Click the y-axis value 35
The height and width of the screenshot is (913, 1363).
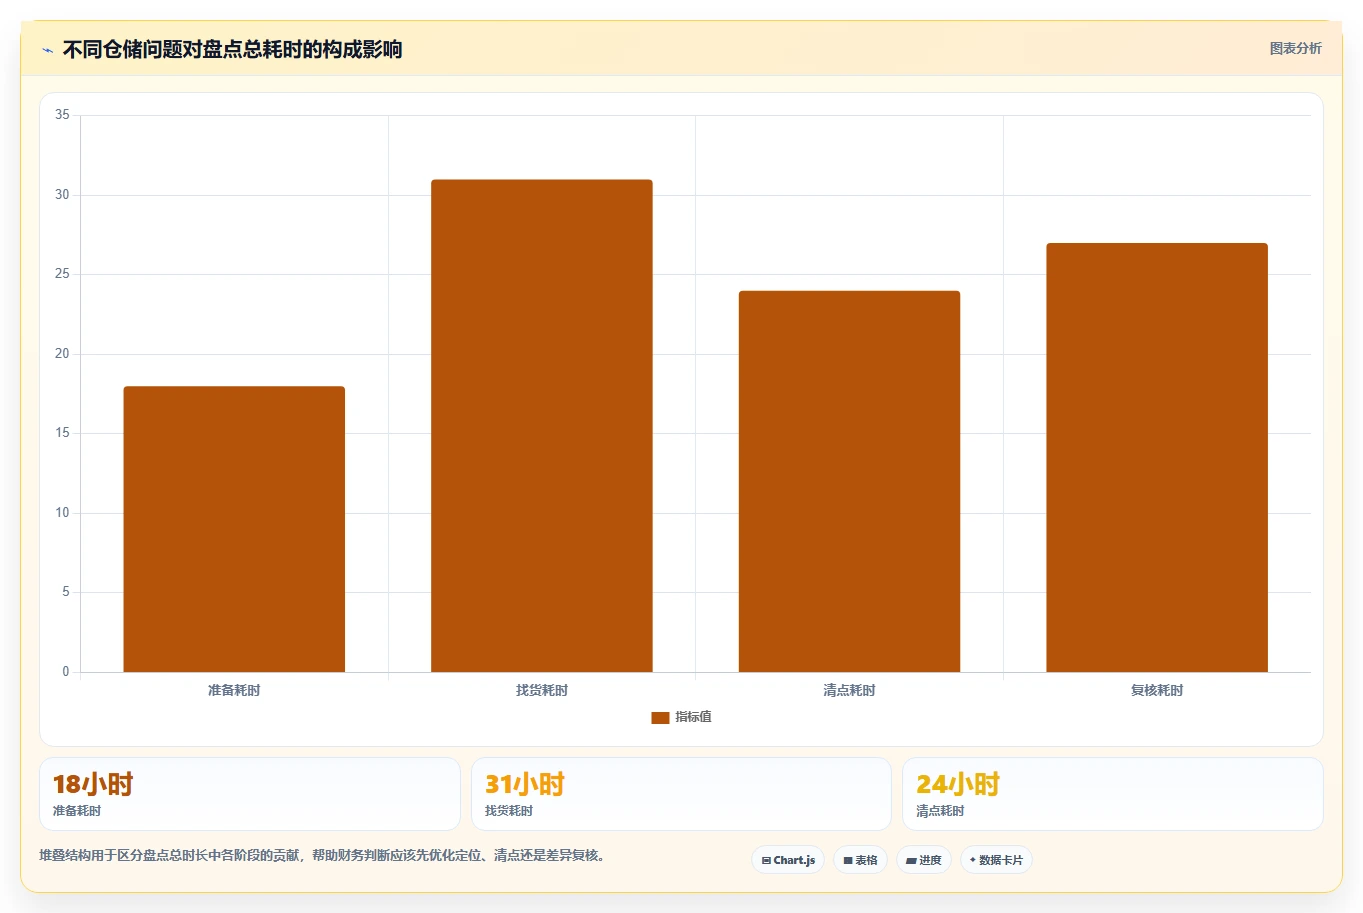[x=62, y=115]
